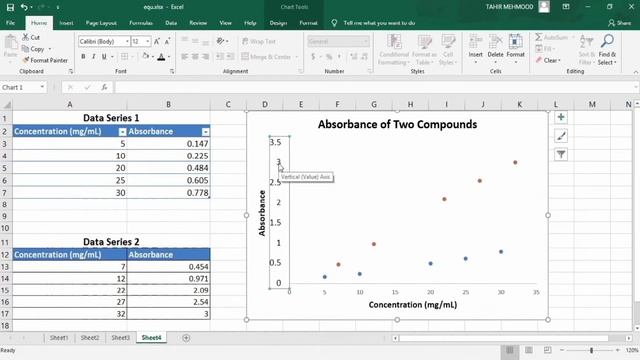Click the zoom slider handle
Screen dimensions: 640x360
pos(591,350)
